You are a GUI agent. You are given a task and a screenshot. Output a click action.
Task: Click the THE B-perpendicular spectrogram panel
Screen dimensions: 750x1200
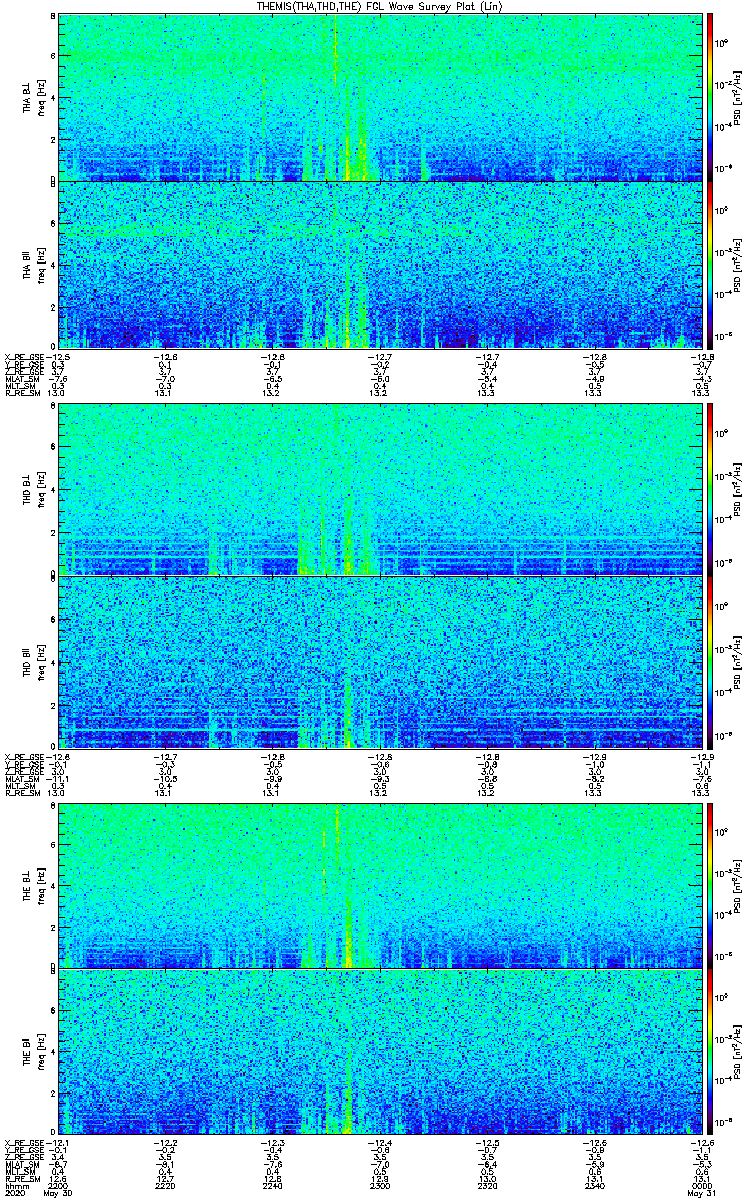pyautogui.click(x=380, y=886)
